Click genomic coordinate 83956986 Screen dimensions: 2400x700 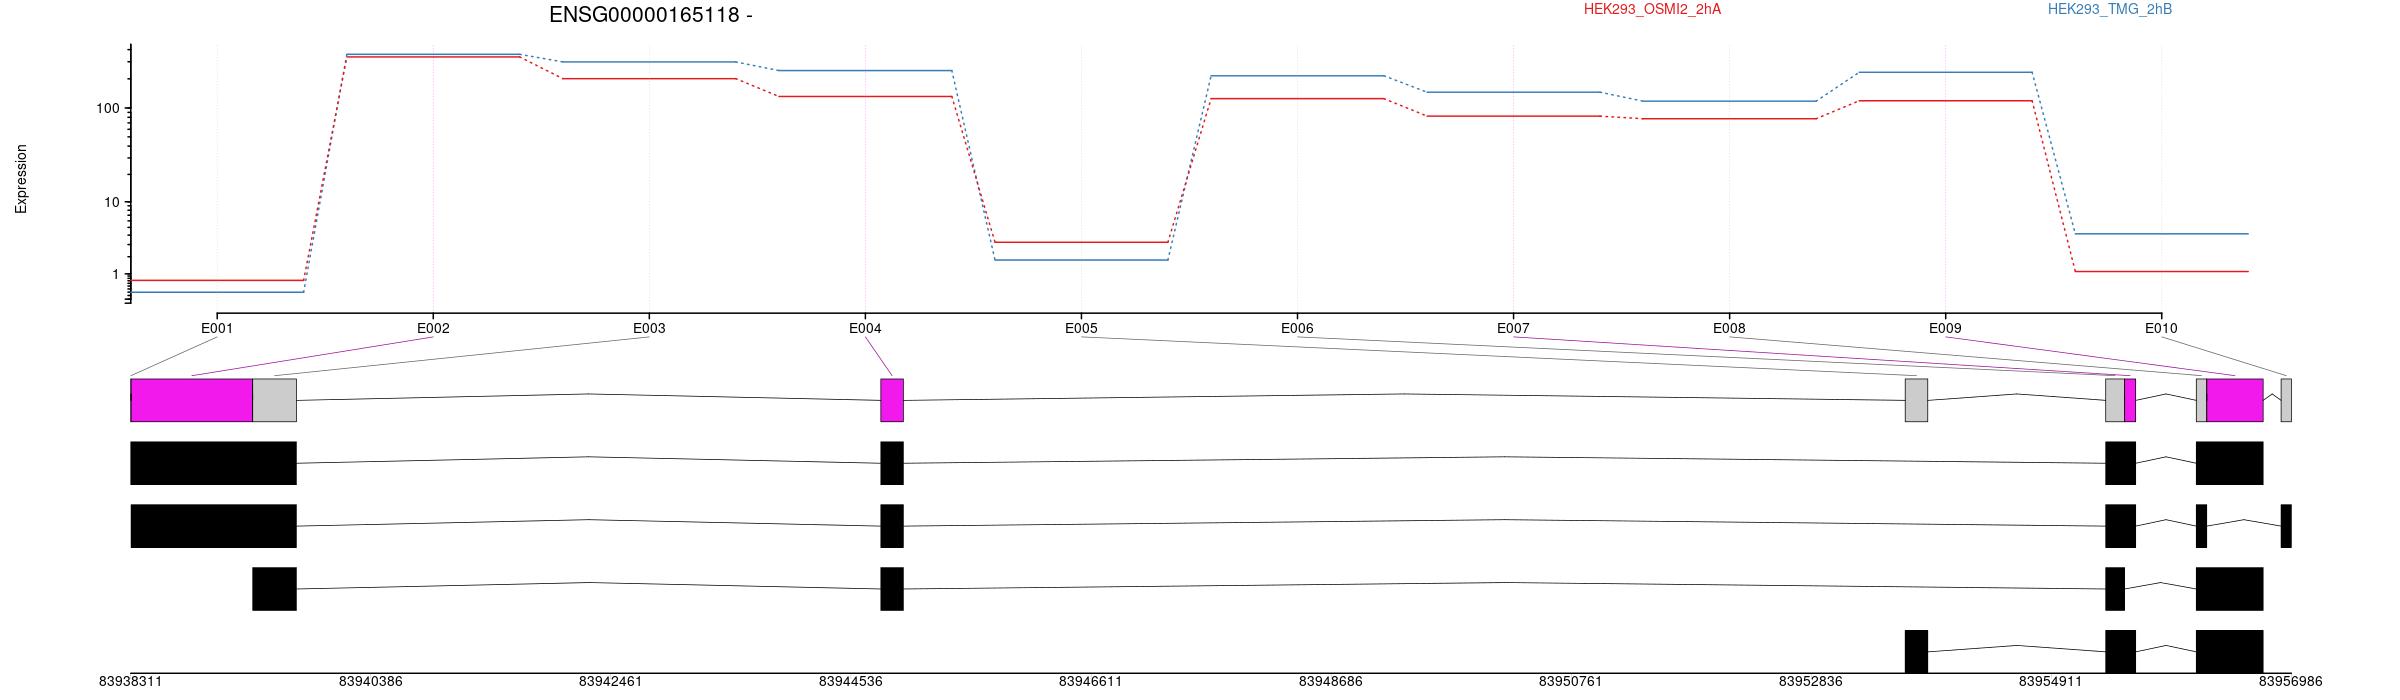[2290, 682]
